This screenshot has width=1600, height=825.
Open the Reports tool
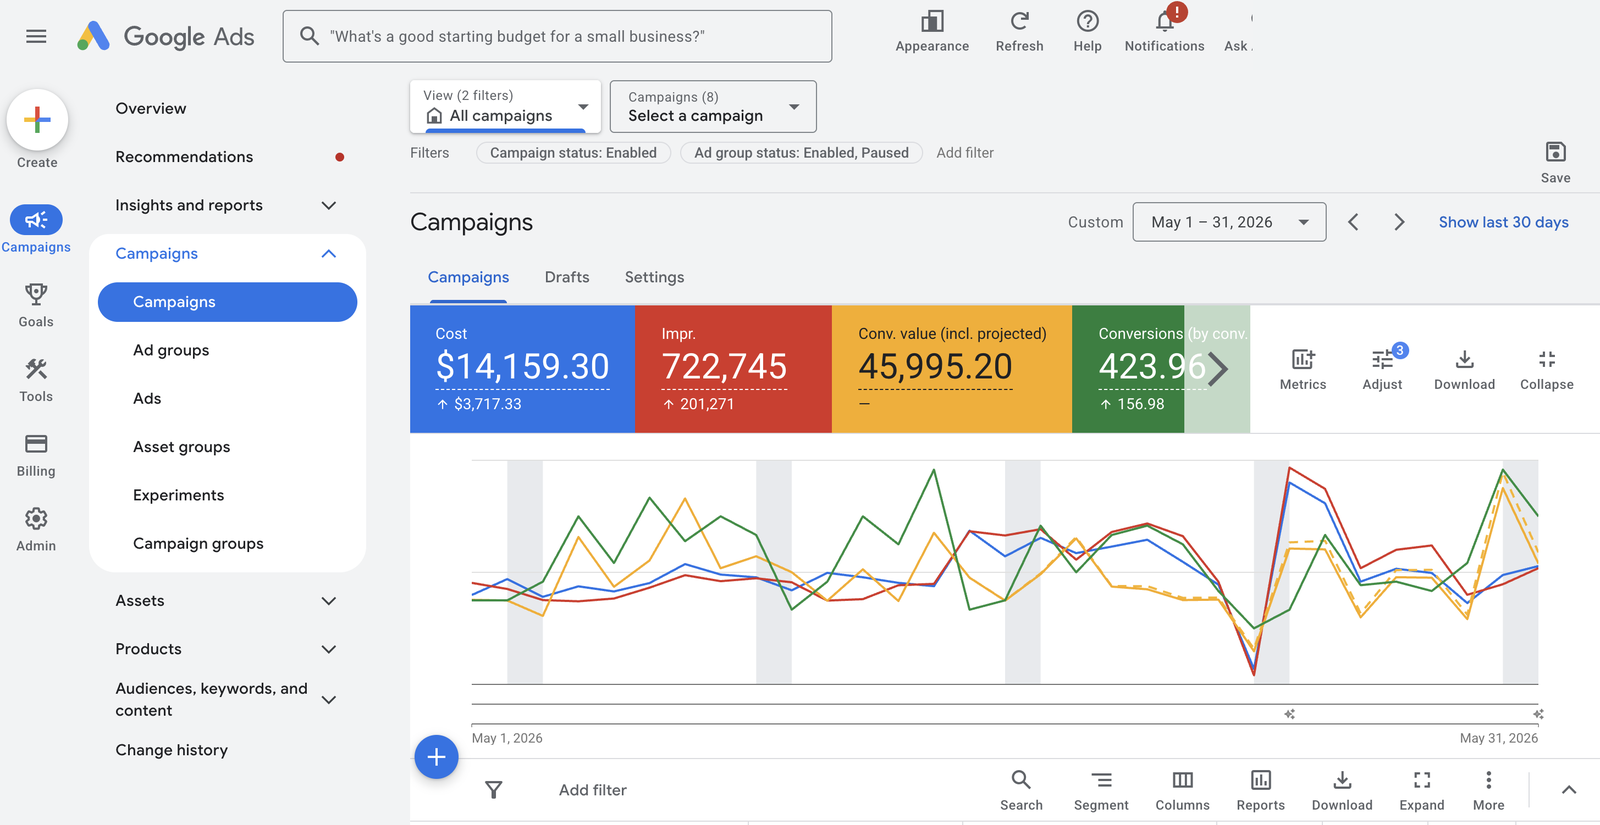[x=1260, y=780]
